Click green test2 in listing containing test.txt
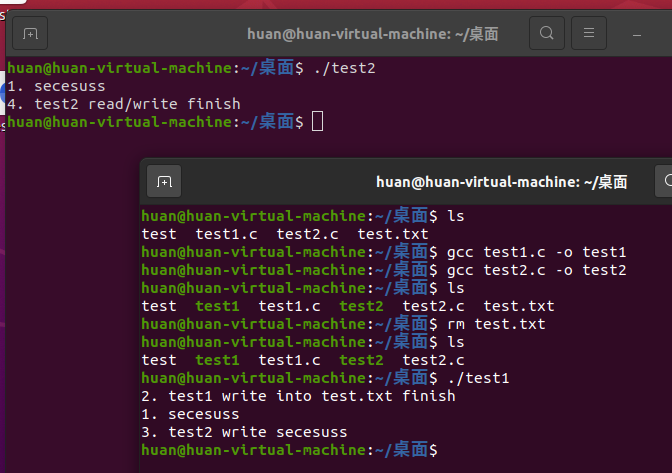 tap(361, 306)
